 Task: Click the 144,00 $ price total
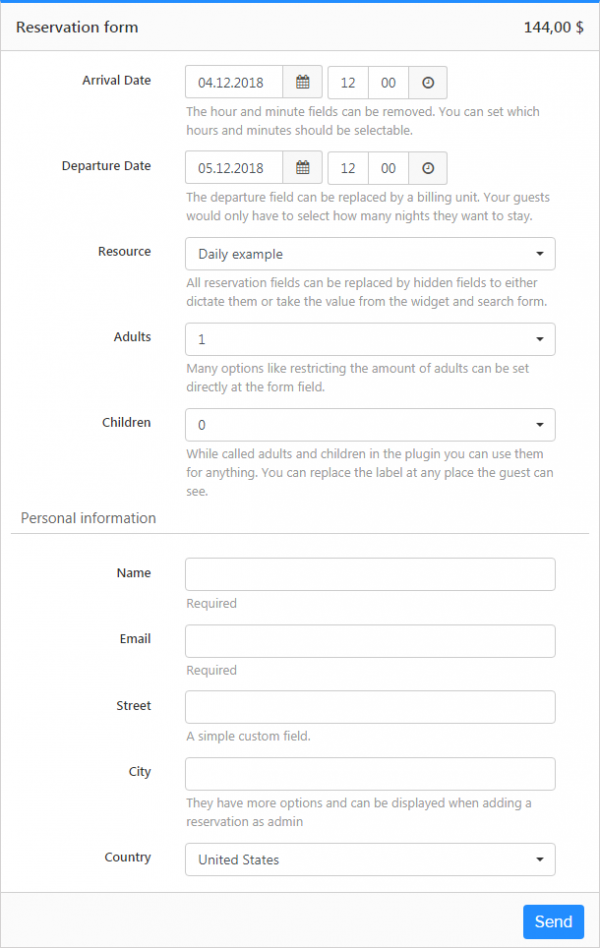pos(553,27)
